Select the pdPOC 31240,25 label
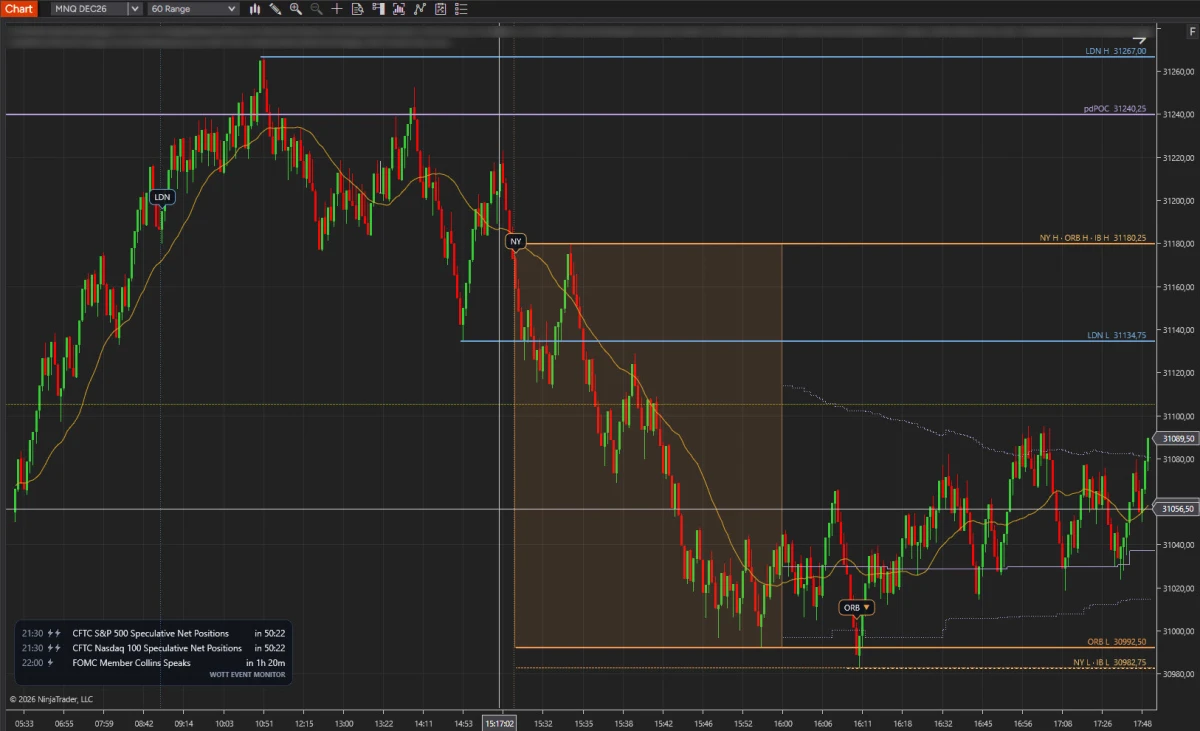The image size is (1200, 731). point(1115,108)
